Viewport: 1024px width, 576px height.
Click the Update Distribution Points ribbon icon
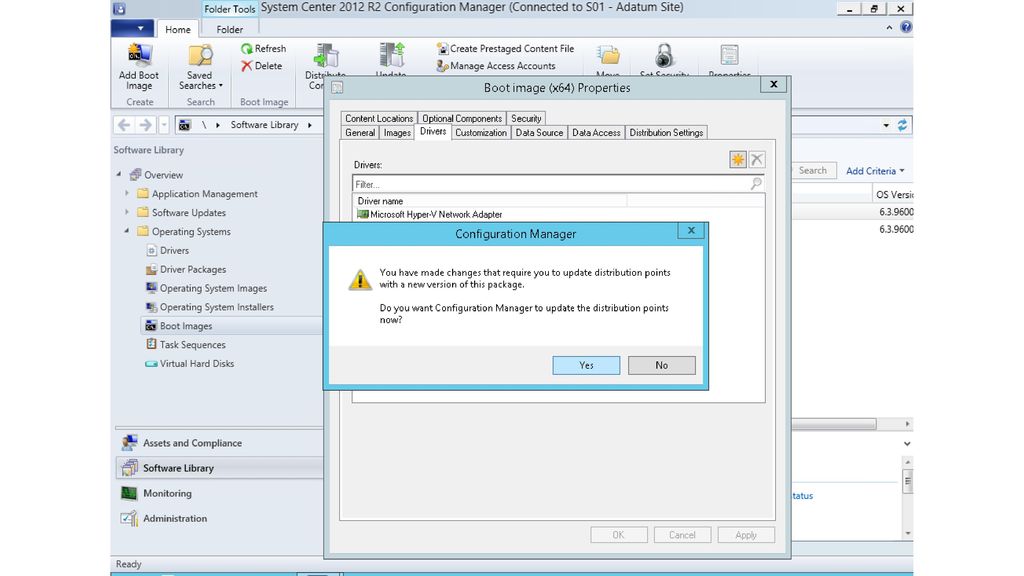392,56
